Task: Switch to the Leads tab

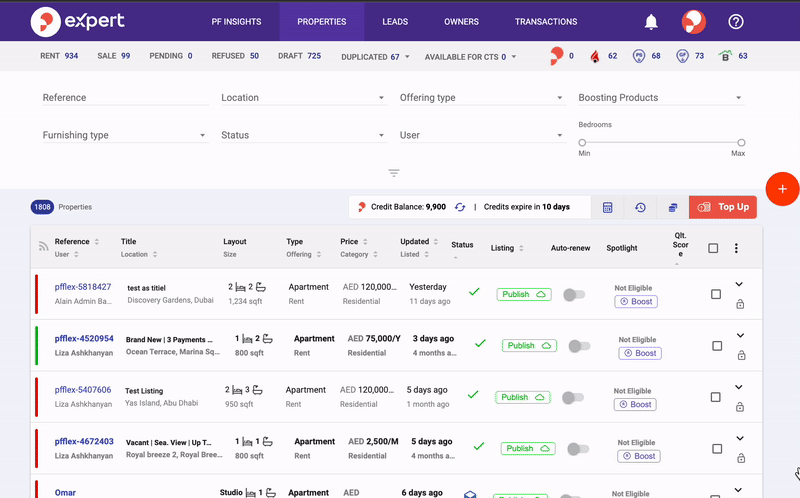Action: 394,21
